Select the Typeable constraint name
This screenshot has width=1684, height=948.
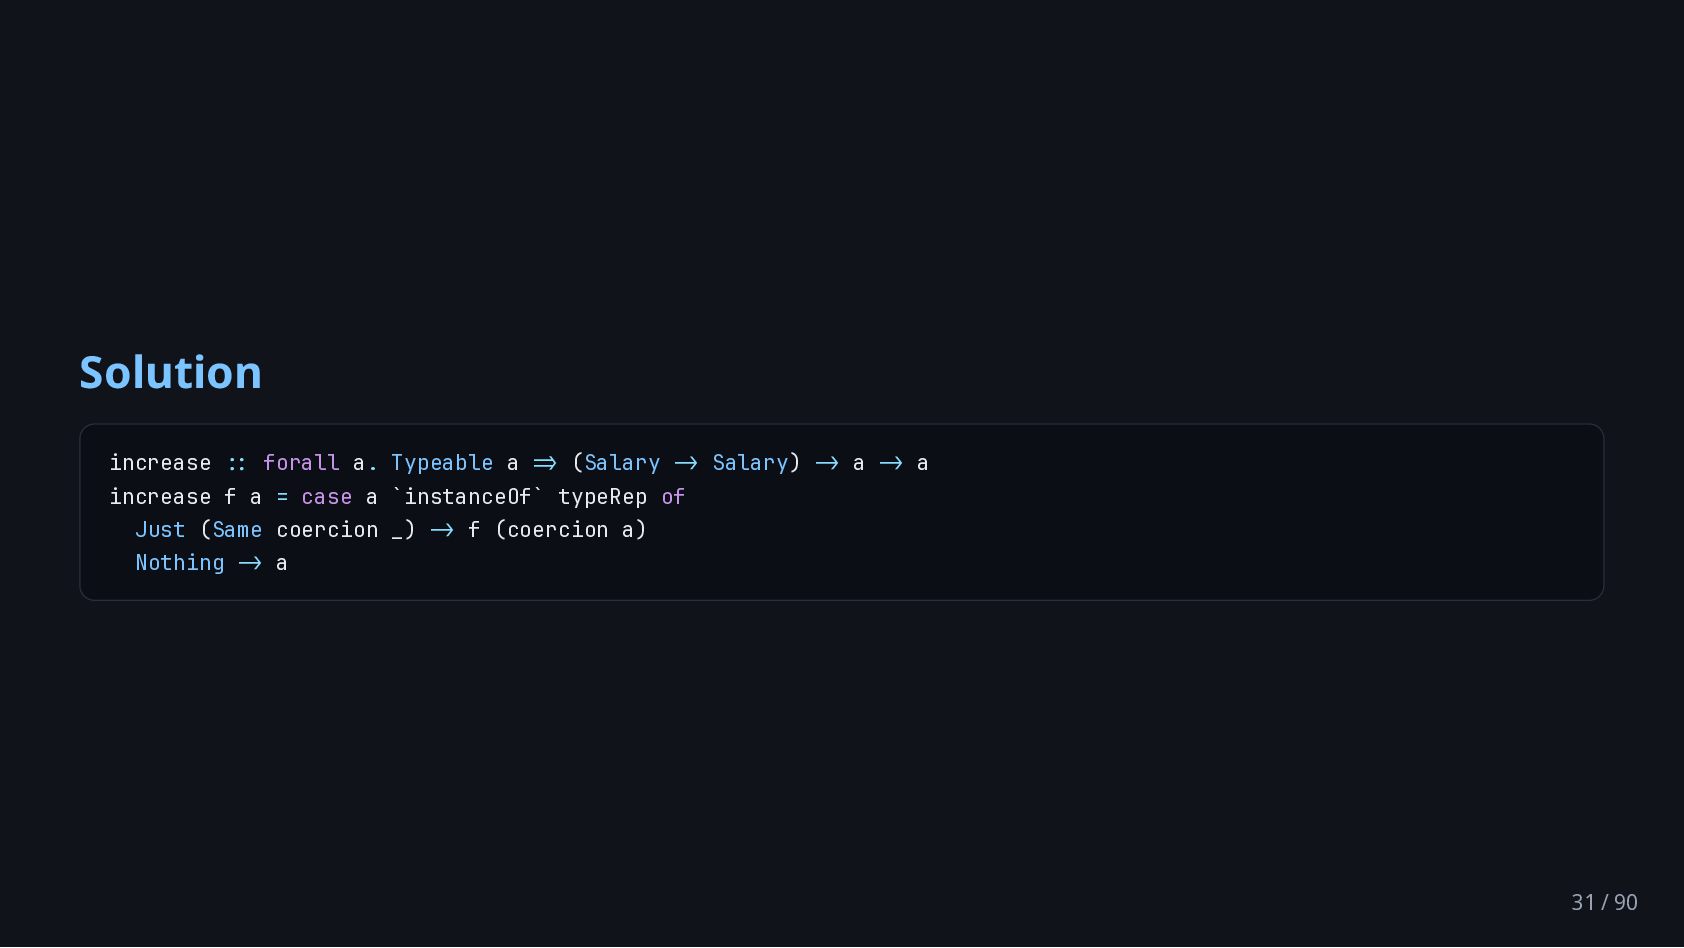(x=442, y=463)
